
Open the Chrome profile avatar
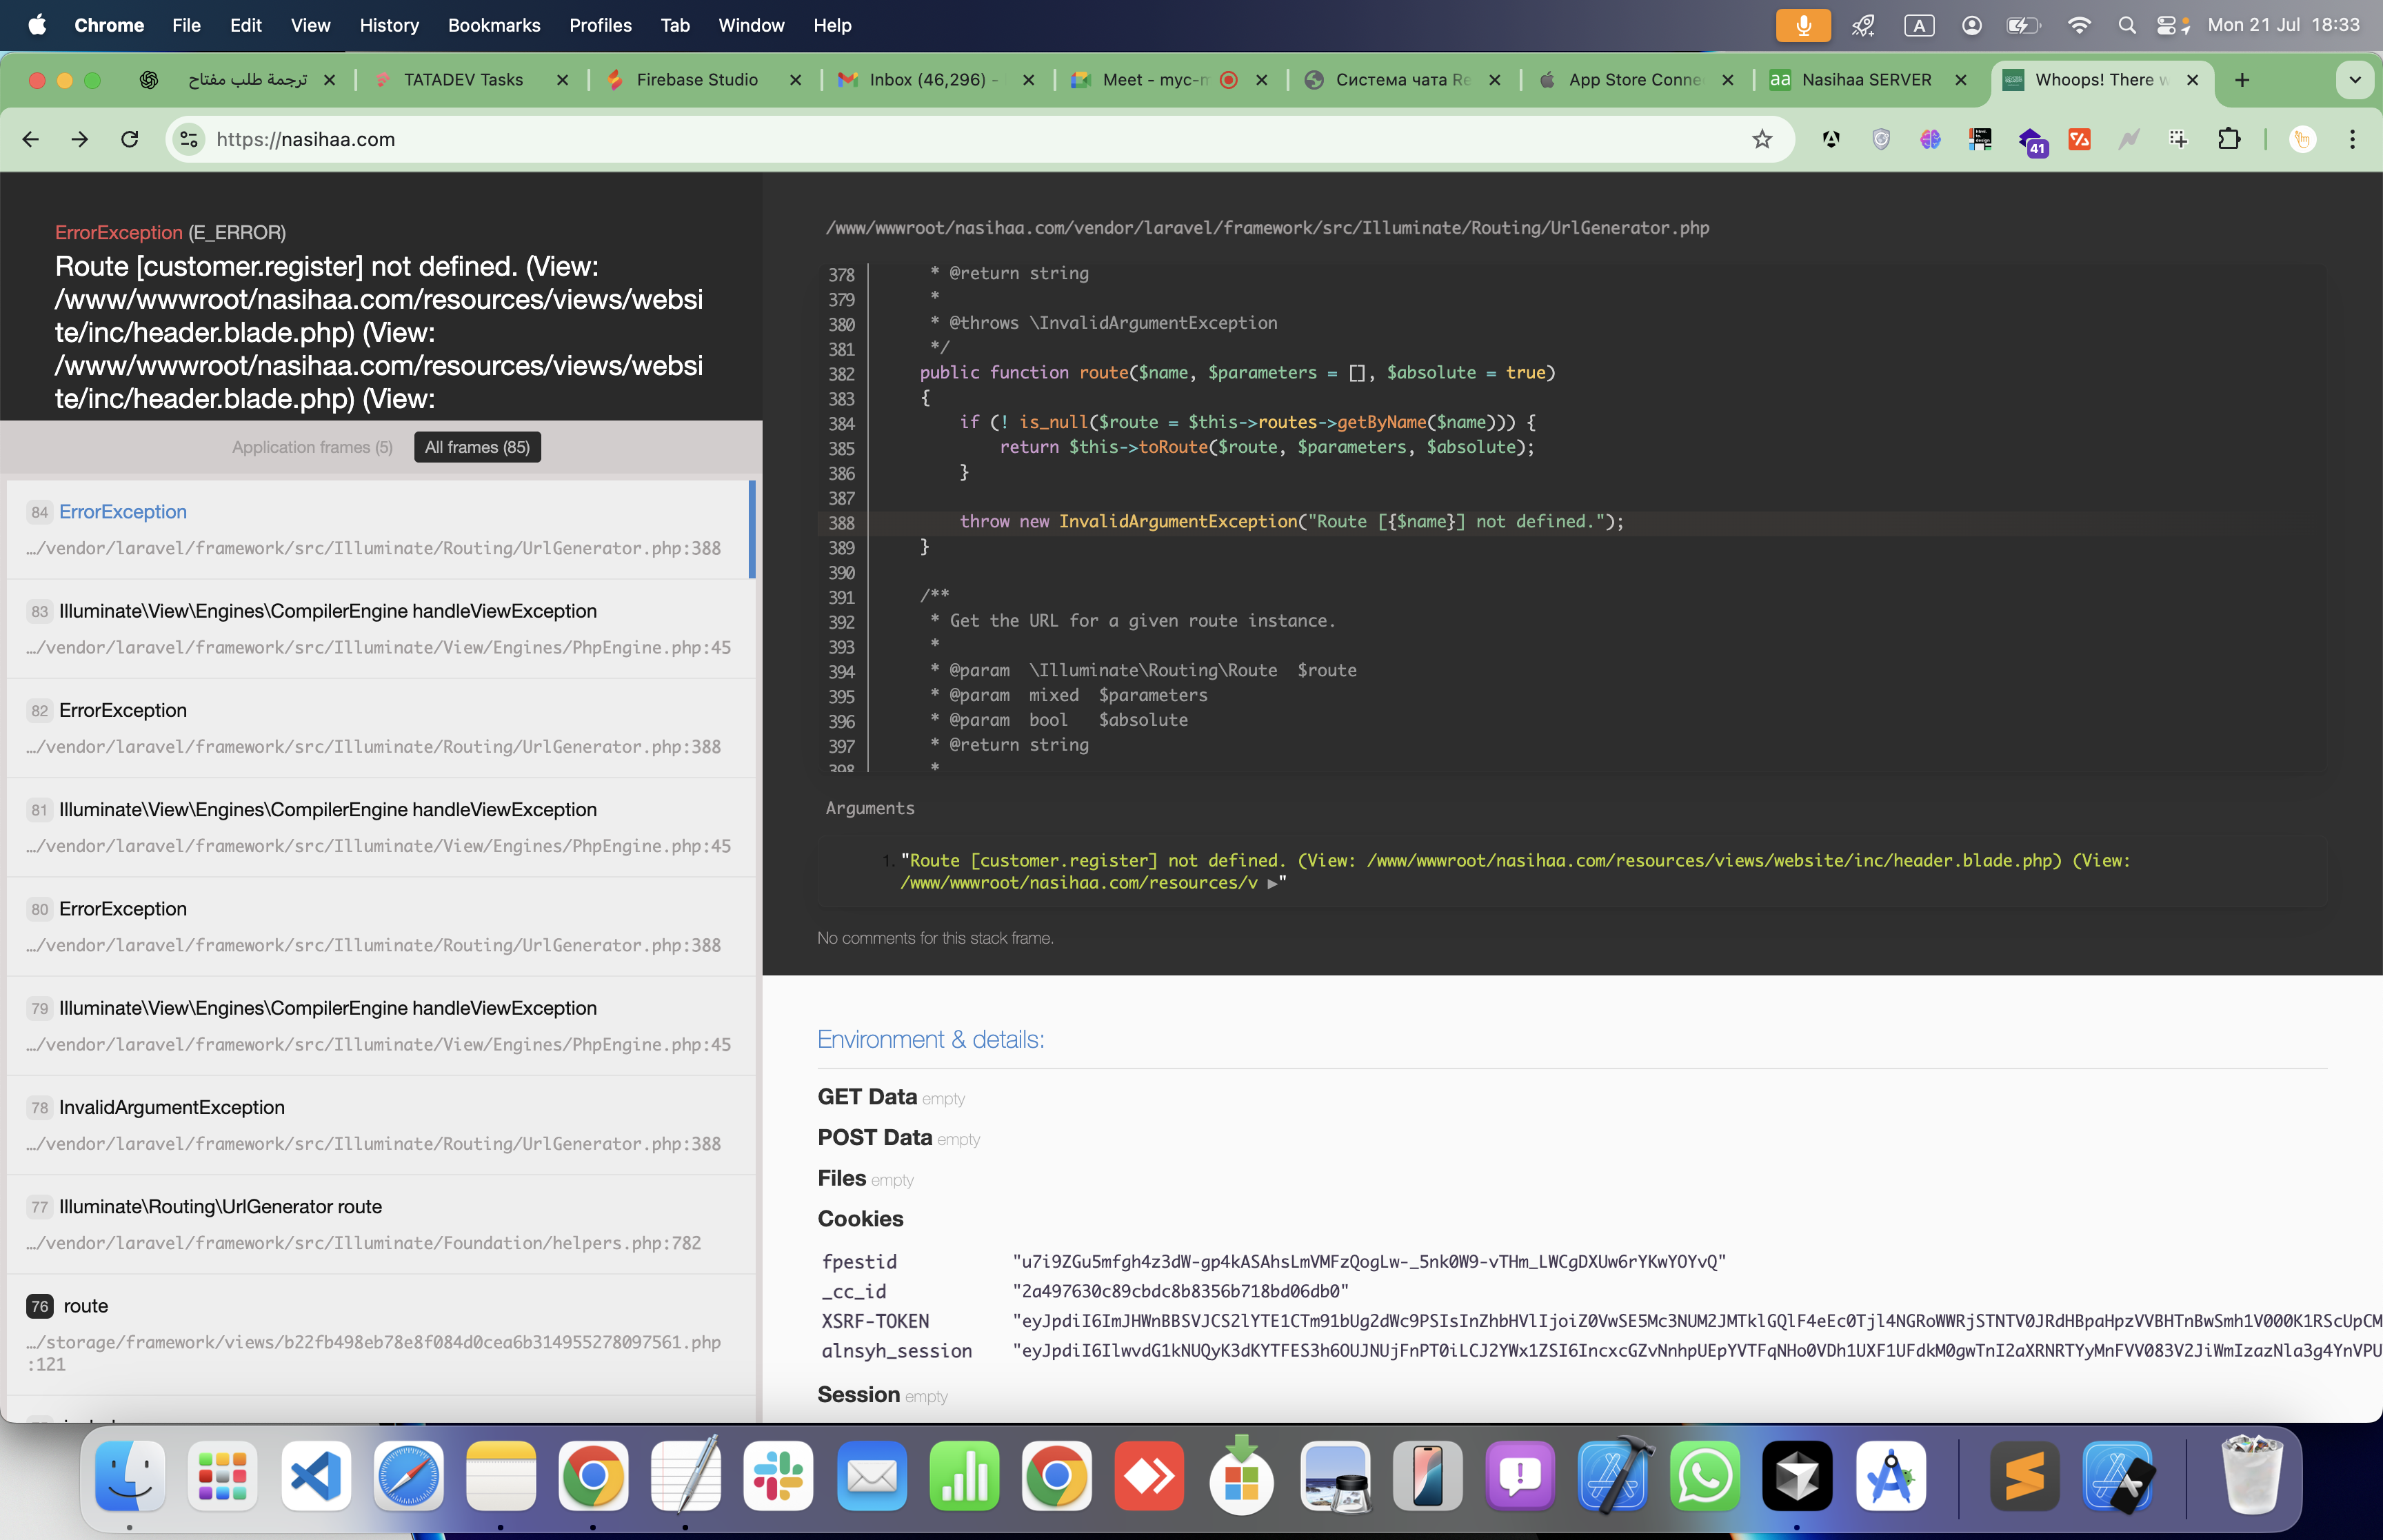click(2303, 139)
